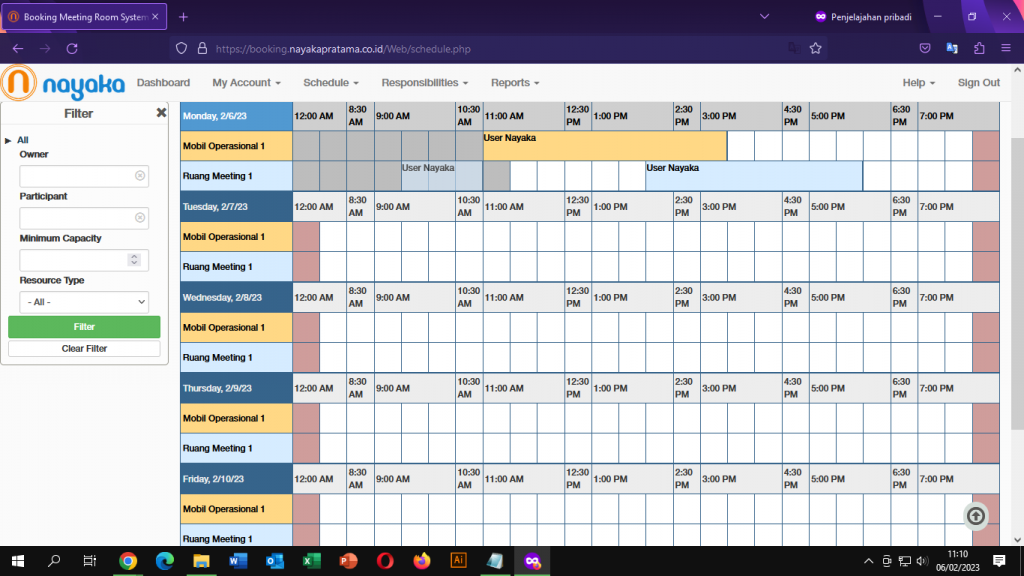Image resolution: width=1024 pixels, height=576 pixels.
Task: Reload the page using the browser refresh icon
Action: click(72, 48)
